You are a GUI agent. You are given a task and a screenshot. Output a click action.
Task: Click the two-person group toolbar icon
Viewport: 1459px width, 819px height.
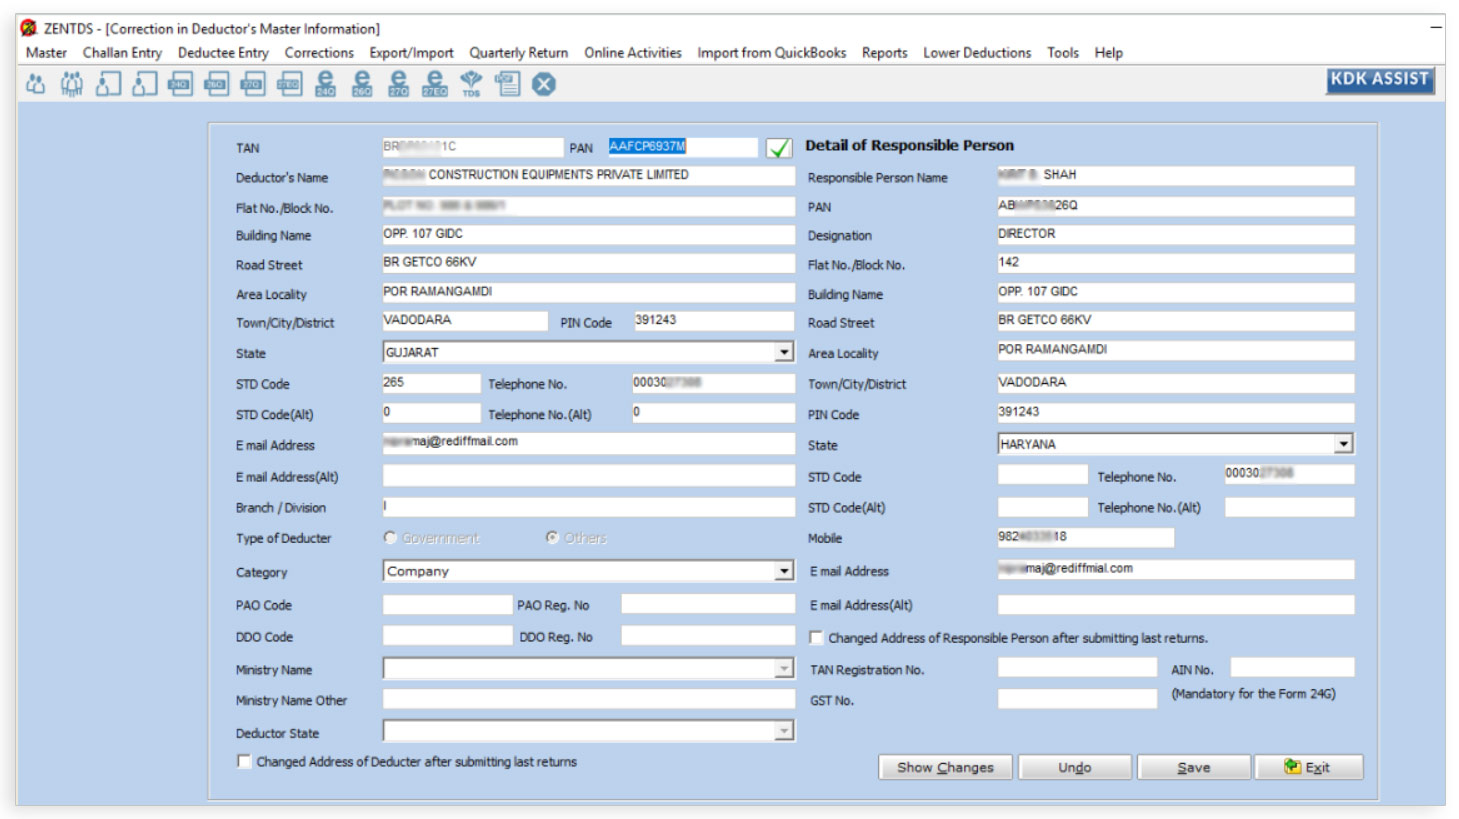pos(35,84)
